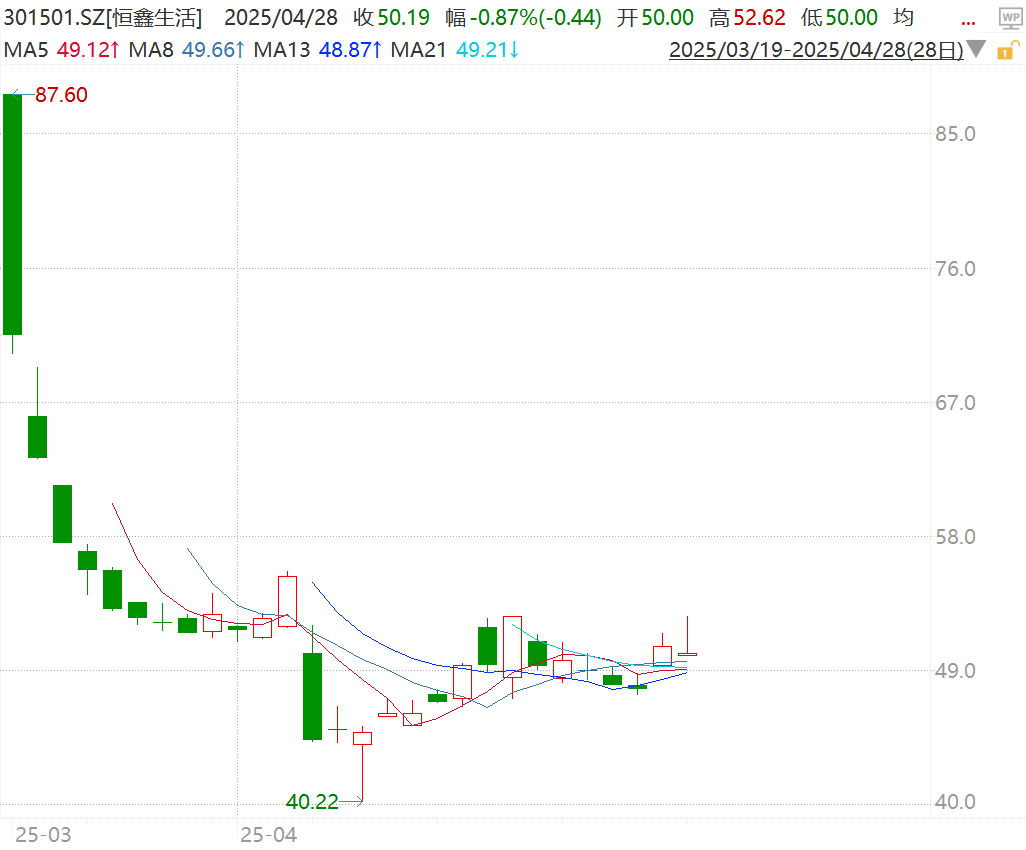The width and height of the screenshot is (1026, 850).
Task: Click the 85.0 price axis label
Action: point(953,134)
